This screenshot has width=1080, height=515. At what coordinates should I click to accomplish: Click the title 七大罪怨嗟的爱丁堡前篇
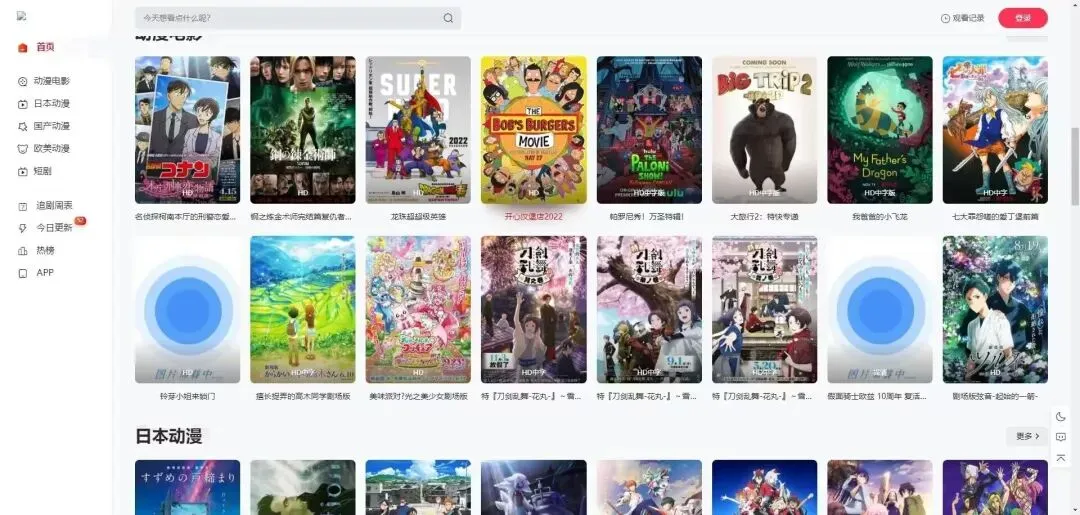(995, 217)
